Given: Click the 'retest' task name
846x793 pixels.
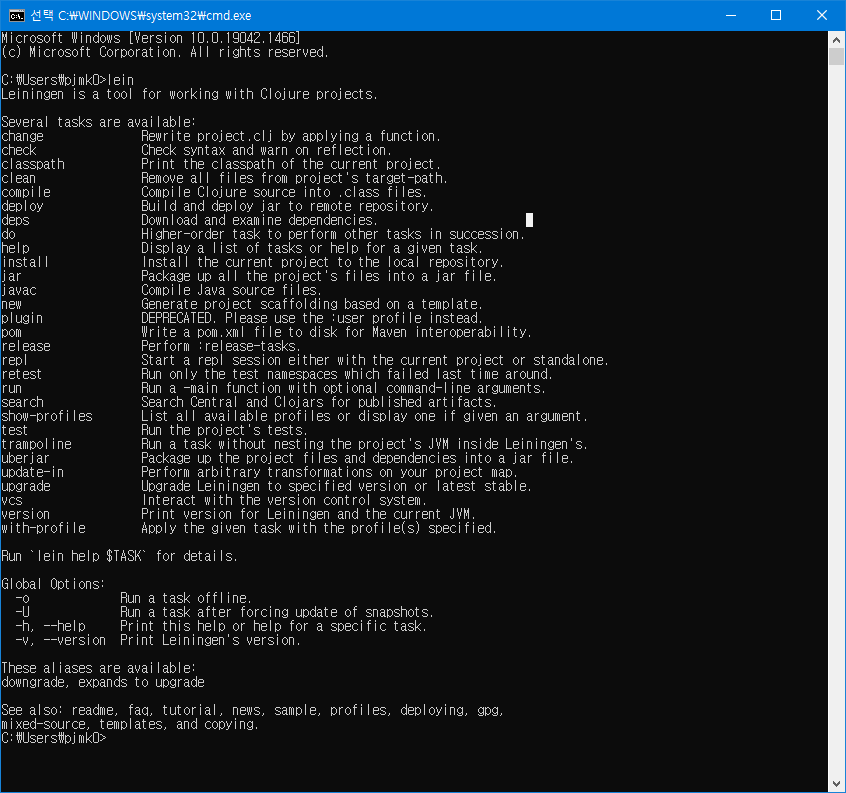Looking at the screenshot, I should point(21,374).
